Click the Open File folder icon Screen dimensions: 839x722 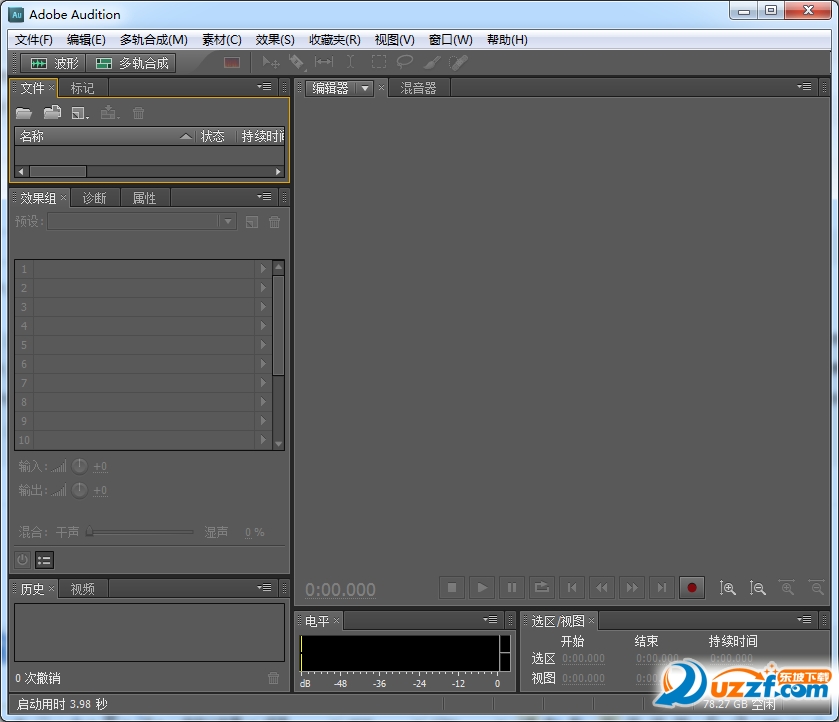point(24,113)
